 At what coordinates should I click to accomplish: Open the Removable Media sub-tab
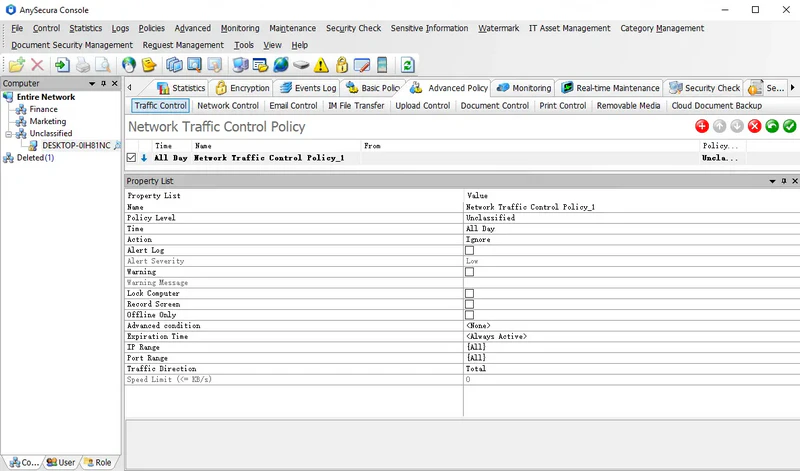coord(629,106)
